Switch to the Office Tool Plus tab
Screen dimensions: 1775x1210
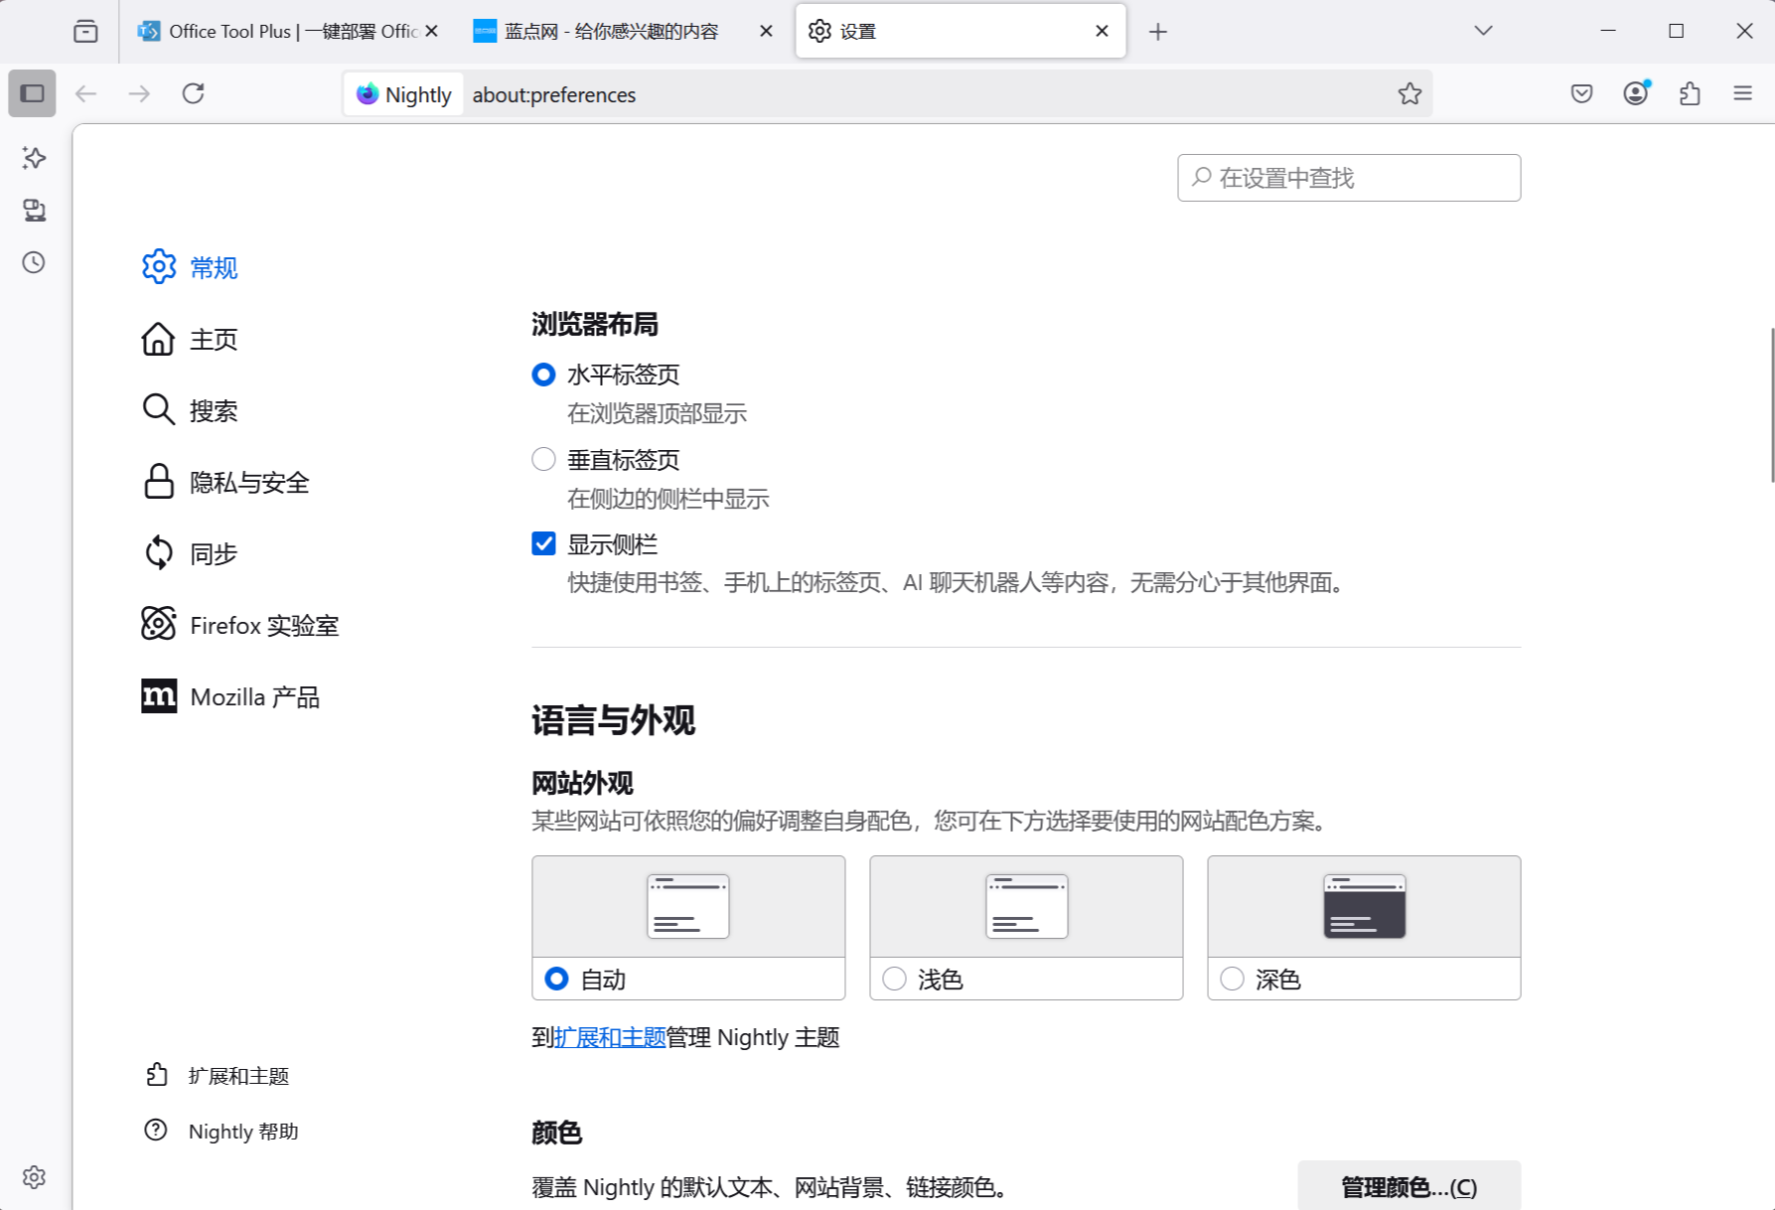[x=280, y=32]
